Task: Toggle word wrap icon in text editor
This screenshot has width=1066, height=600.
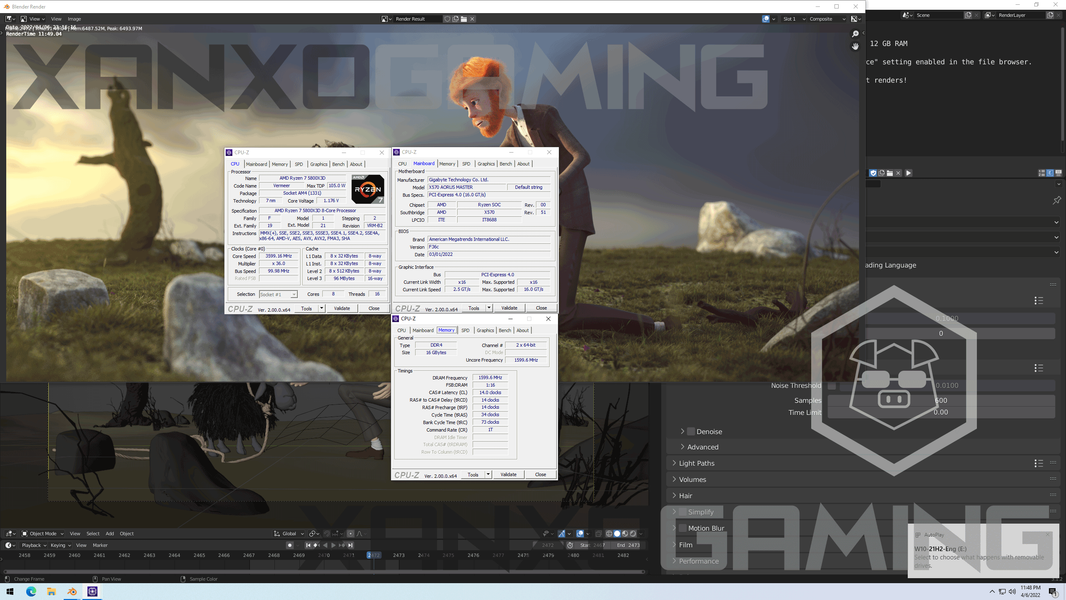Action: pos(1050,173)
